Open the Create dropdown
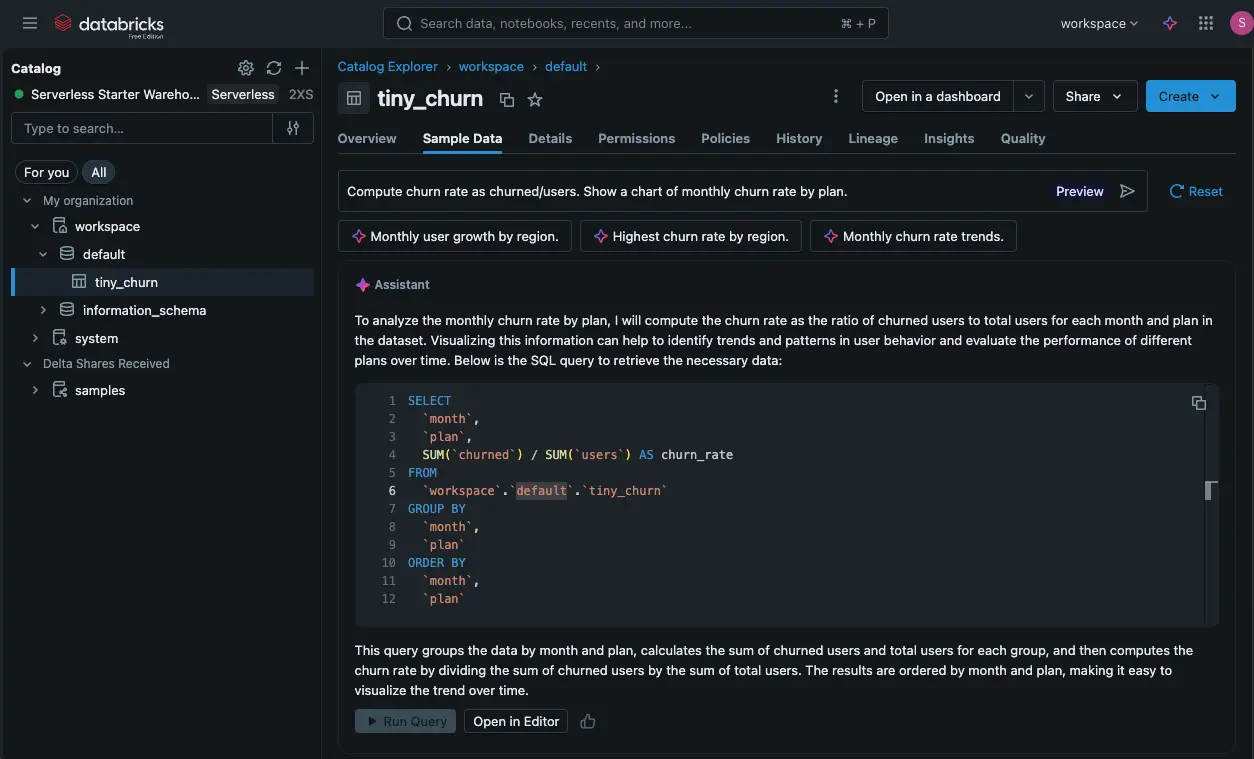This screenshot has height=759, width=1254. [x=1189, y=96]
